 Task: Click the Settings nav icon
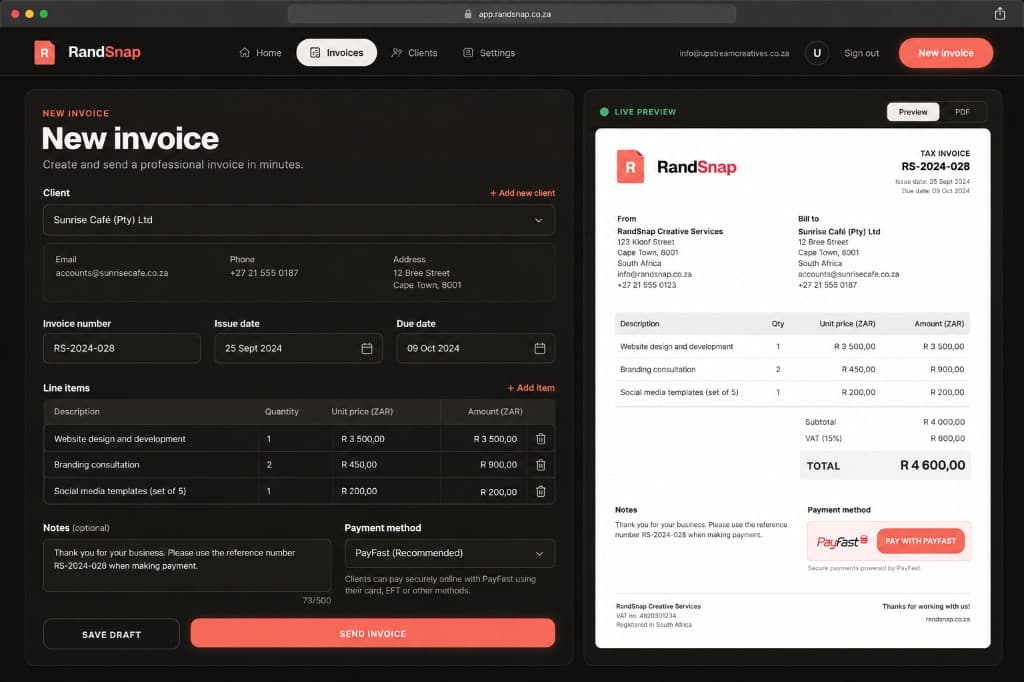(x=468, y=53)
